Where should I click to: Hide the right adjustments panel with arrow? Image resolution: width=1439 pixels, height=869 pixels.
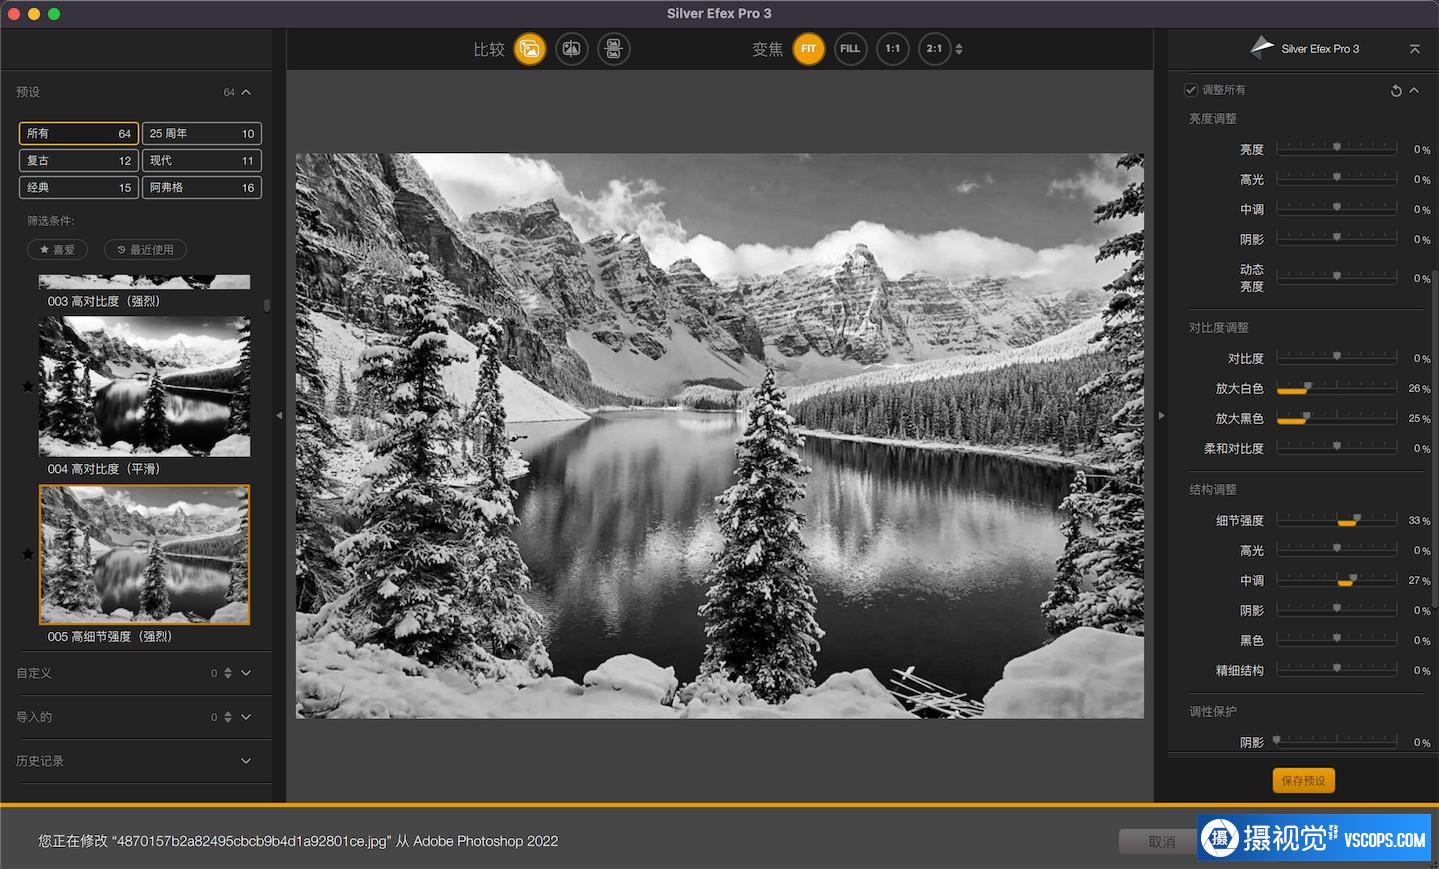click(1161, 415)
